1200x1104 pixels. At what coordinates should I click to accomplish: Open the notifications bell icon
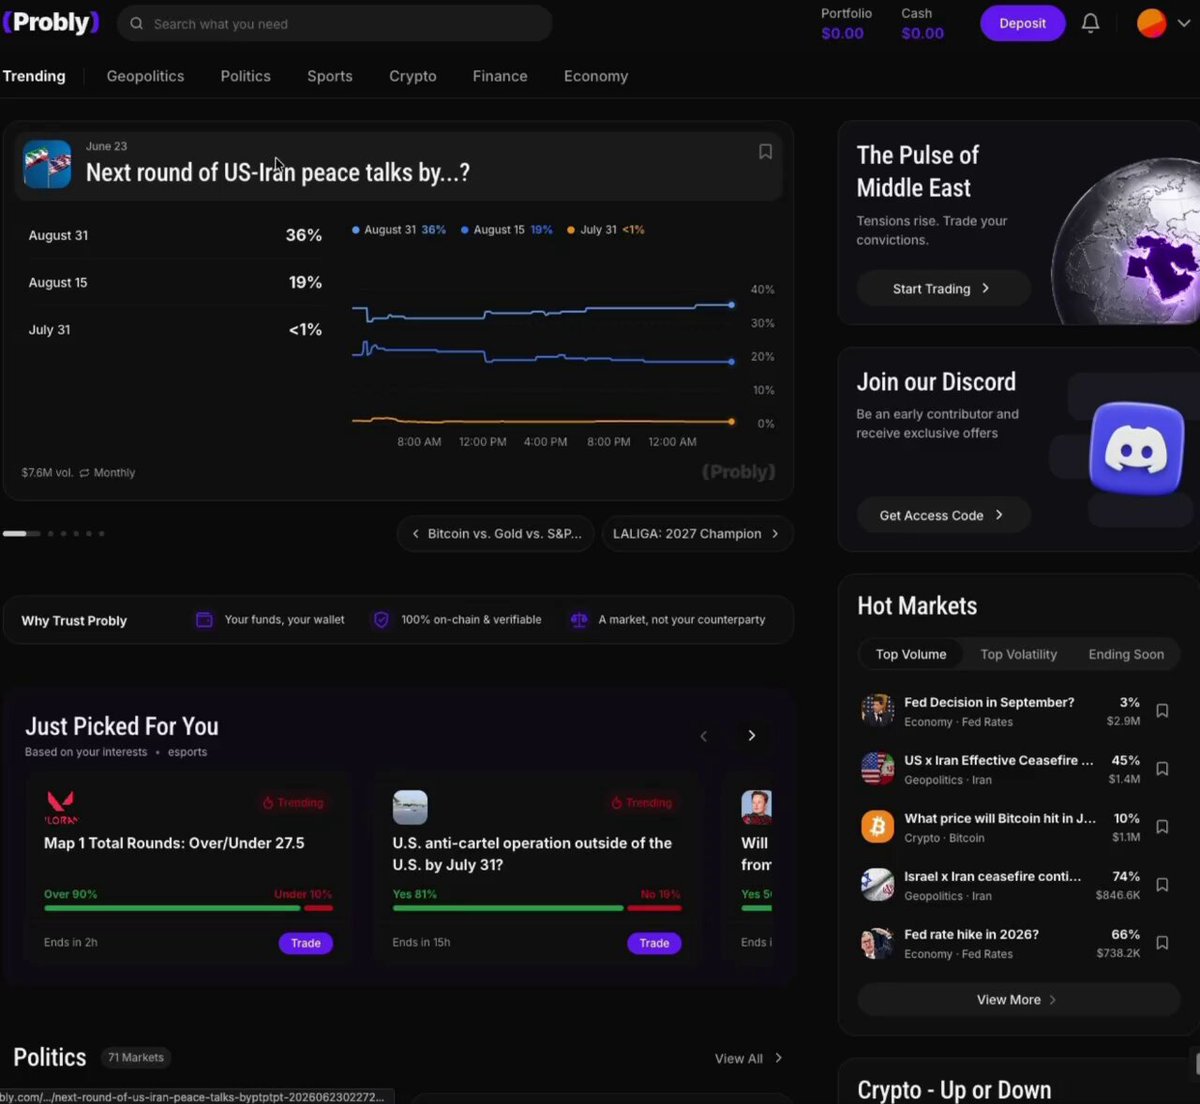coord(1091,23)
